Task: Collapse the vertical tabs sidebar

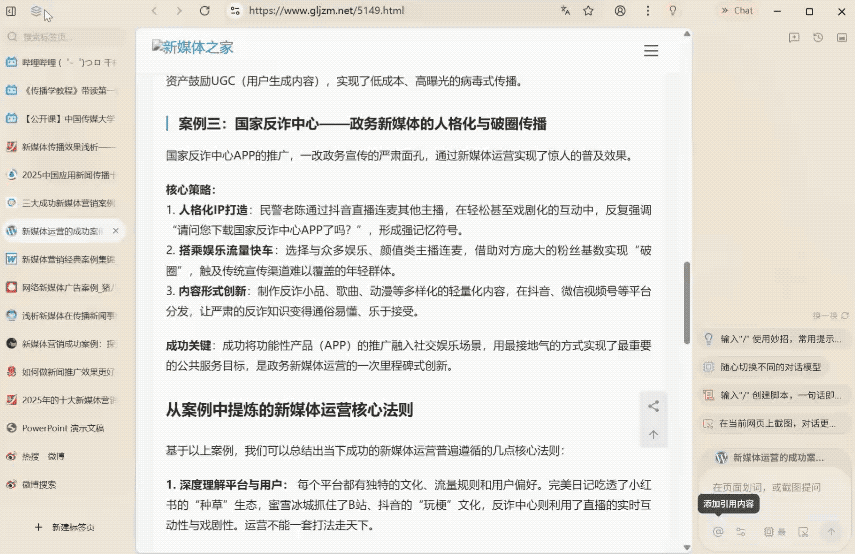Action: tap(11, 11)
